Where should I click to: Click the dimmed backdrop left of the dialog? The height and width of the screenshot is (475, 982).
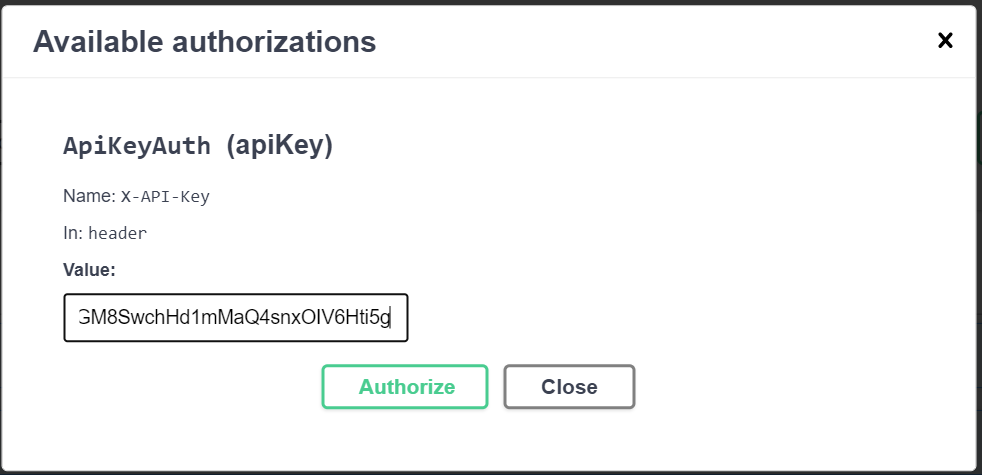[x=1, y=240]
